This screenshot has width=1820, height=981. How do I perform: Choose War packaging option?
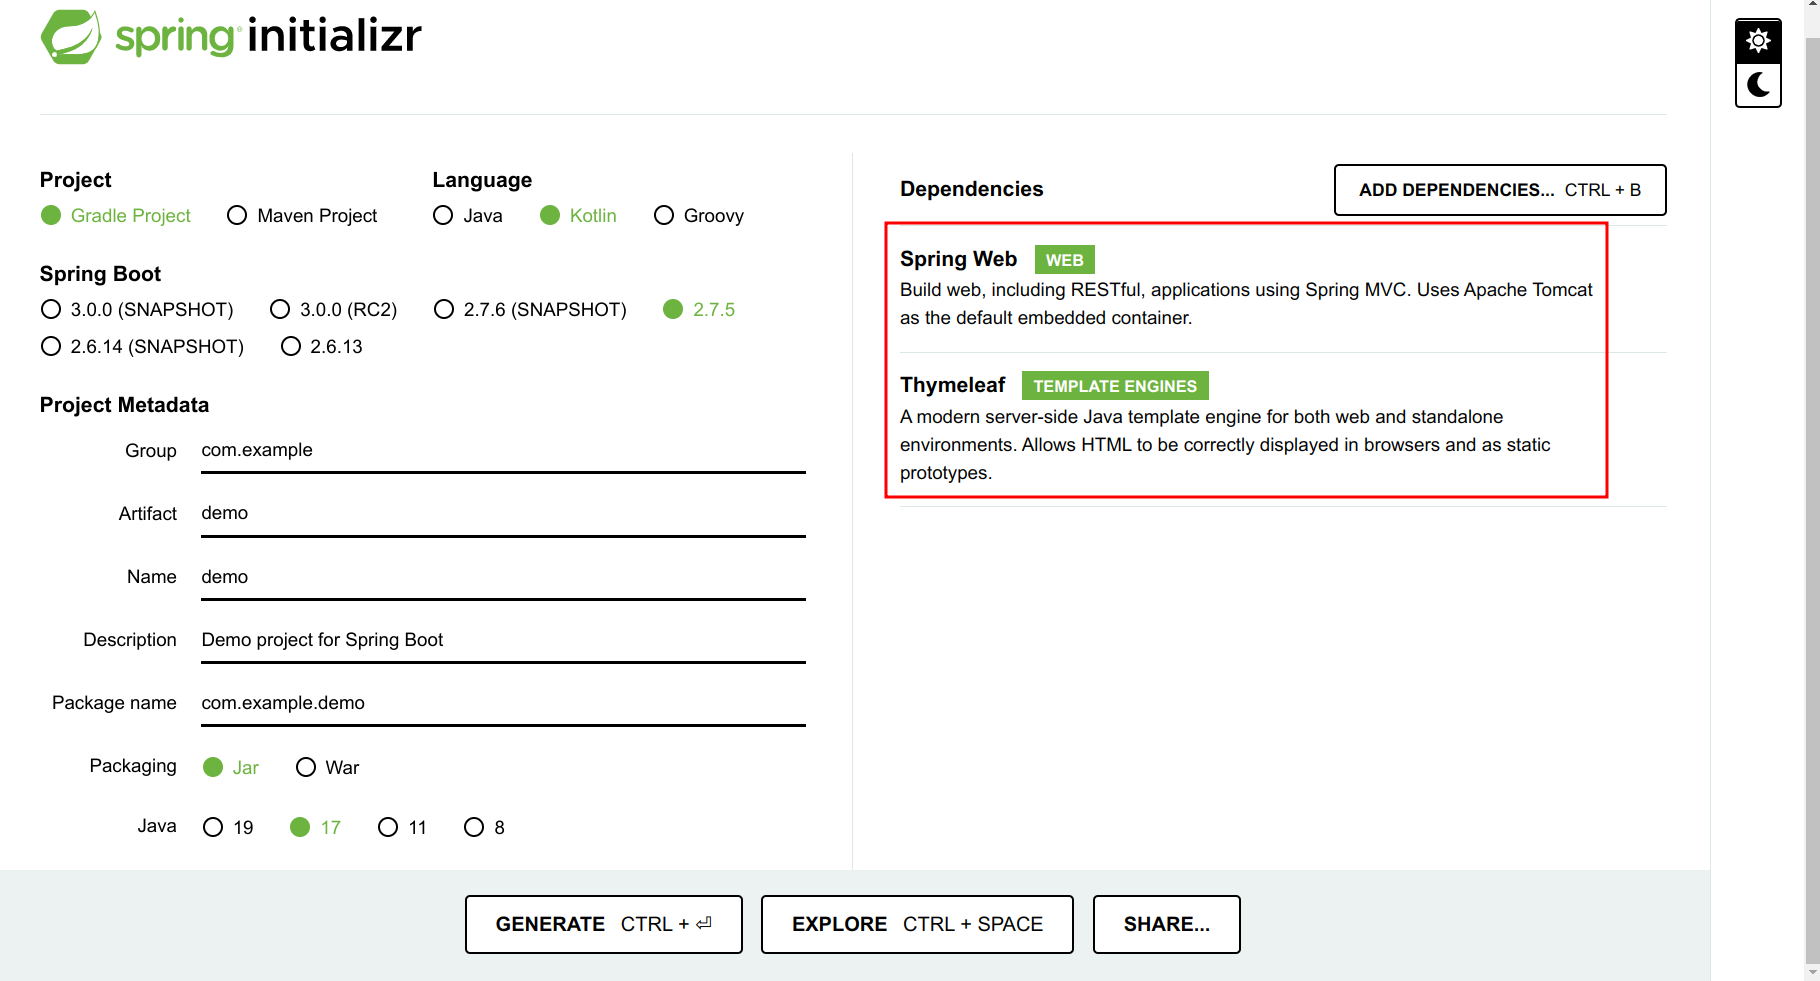coord(306,767)
